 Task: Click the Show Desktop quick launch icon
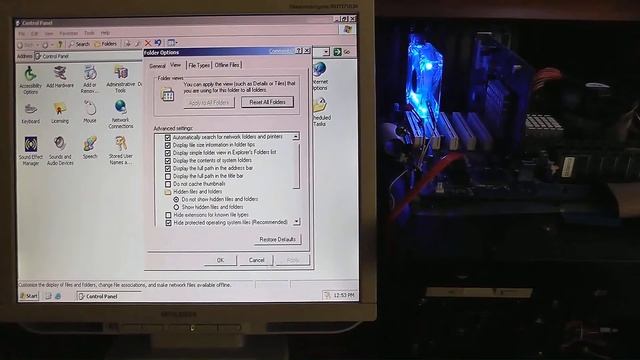point(48,296)
